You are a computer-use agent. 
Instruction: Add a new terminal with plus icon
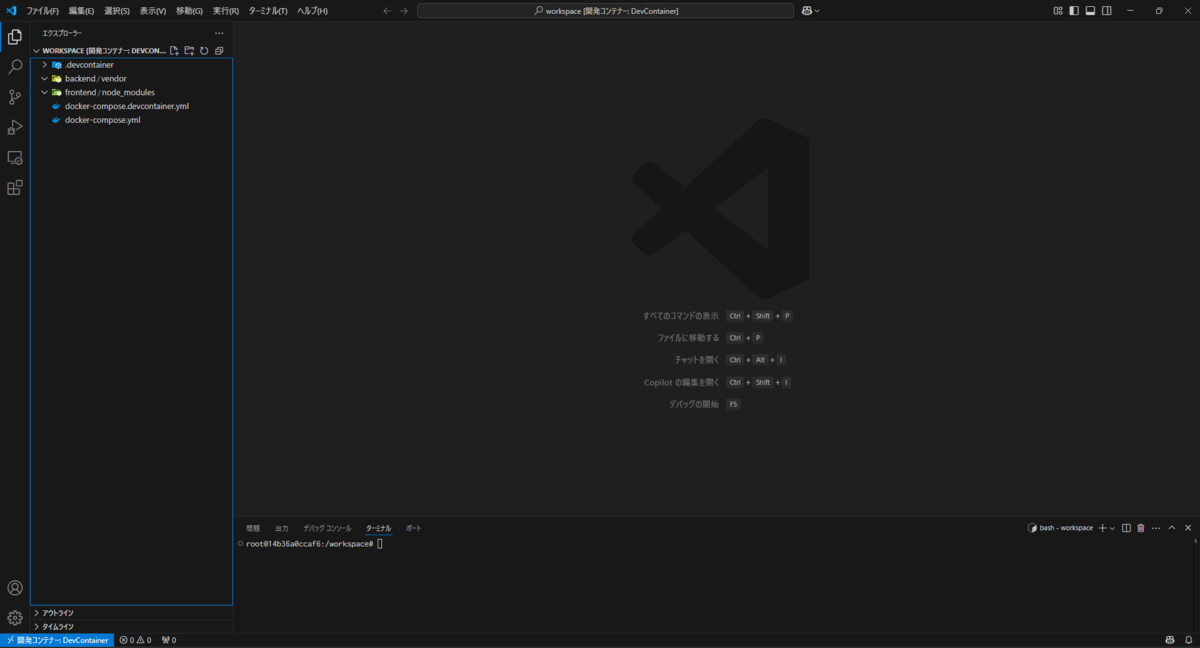pyautogui.click(x=1102, y=528)
